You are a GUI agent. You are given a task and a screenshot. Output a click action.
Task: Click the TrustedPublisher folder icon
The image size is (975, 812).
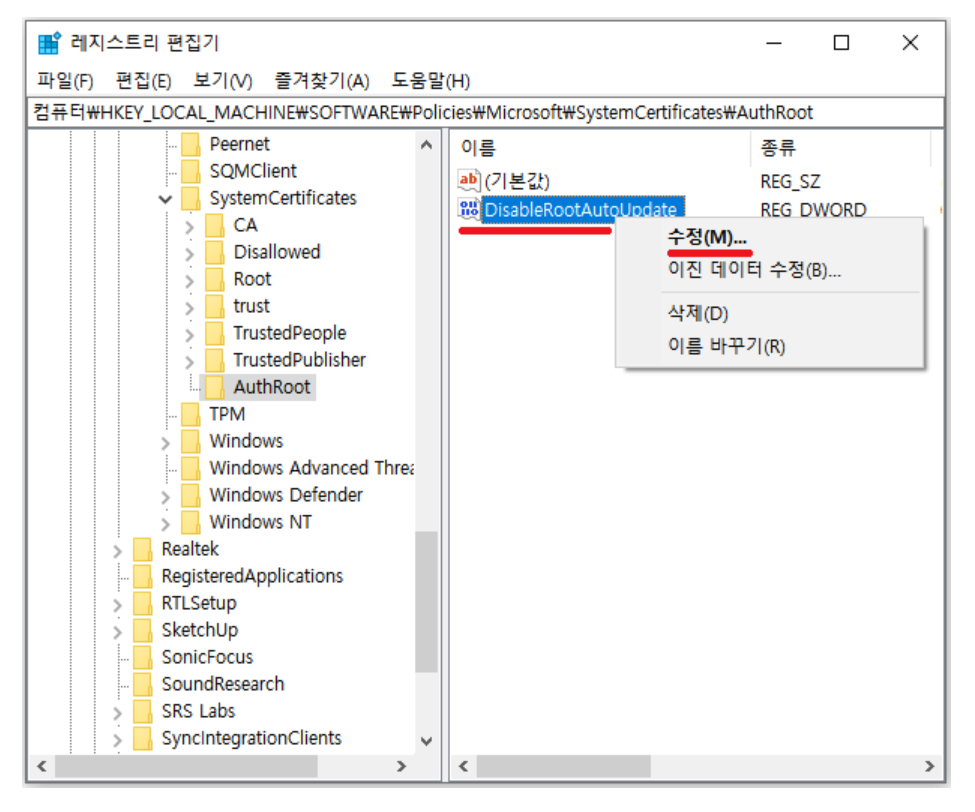pos(215,360)
